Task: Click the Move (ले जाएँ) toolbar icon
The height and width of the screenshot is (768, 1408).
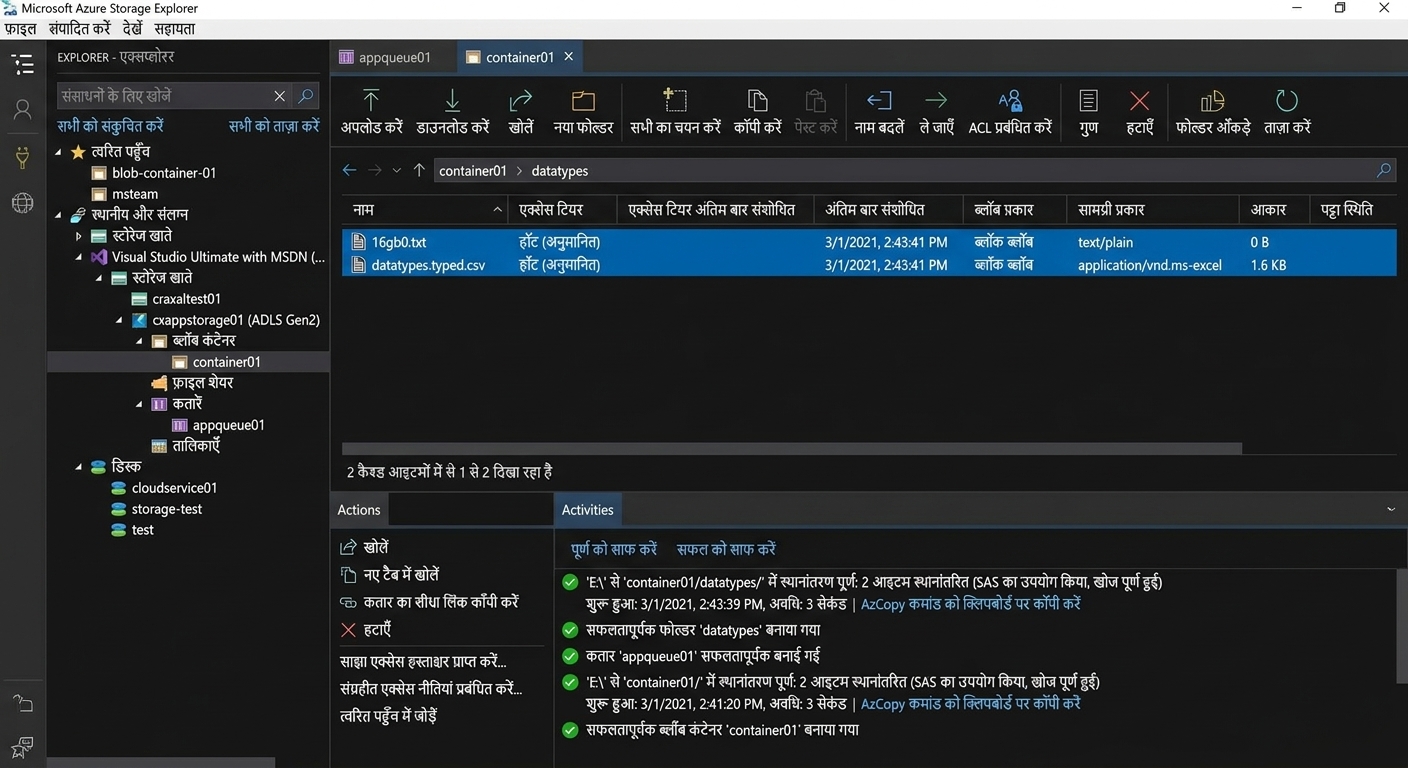Action: pyautogui.click(x=936, y=101)
